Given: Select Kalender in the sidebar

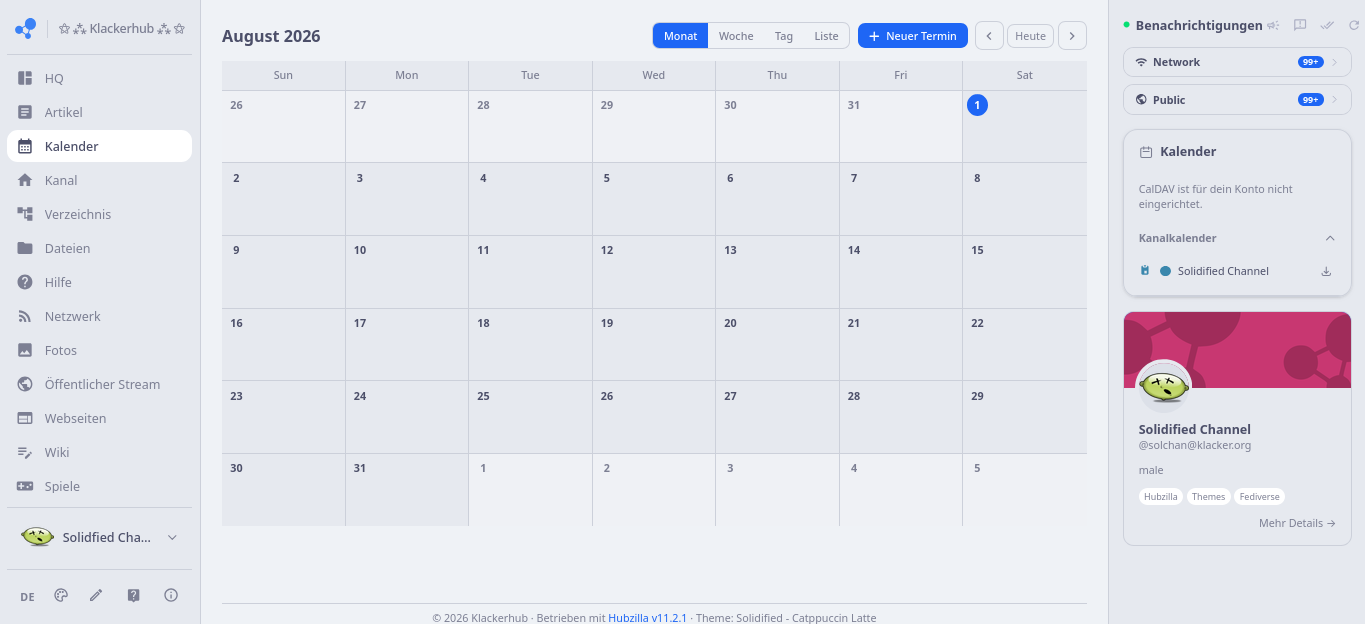Looking at the screenshot, I should 99,146.
